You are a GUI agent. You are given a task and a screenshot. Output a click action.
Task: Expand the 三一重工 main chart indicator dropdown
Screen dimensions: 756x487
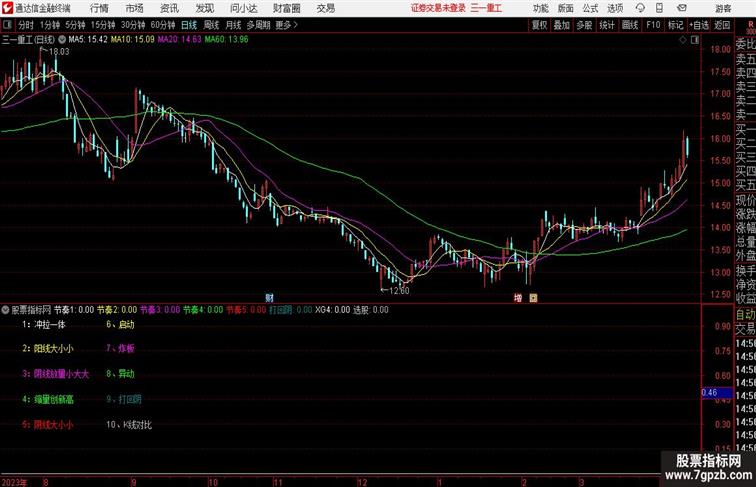click(62, 40)
